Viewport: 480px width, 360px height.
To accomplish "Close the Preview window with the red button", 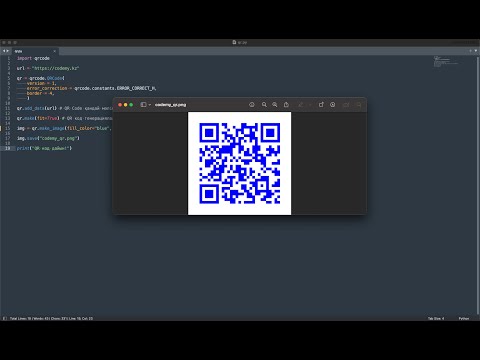I will point(120,105).
